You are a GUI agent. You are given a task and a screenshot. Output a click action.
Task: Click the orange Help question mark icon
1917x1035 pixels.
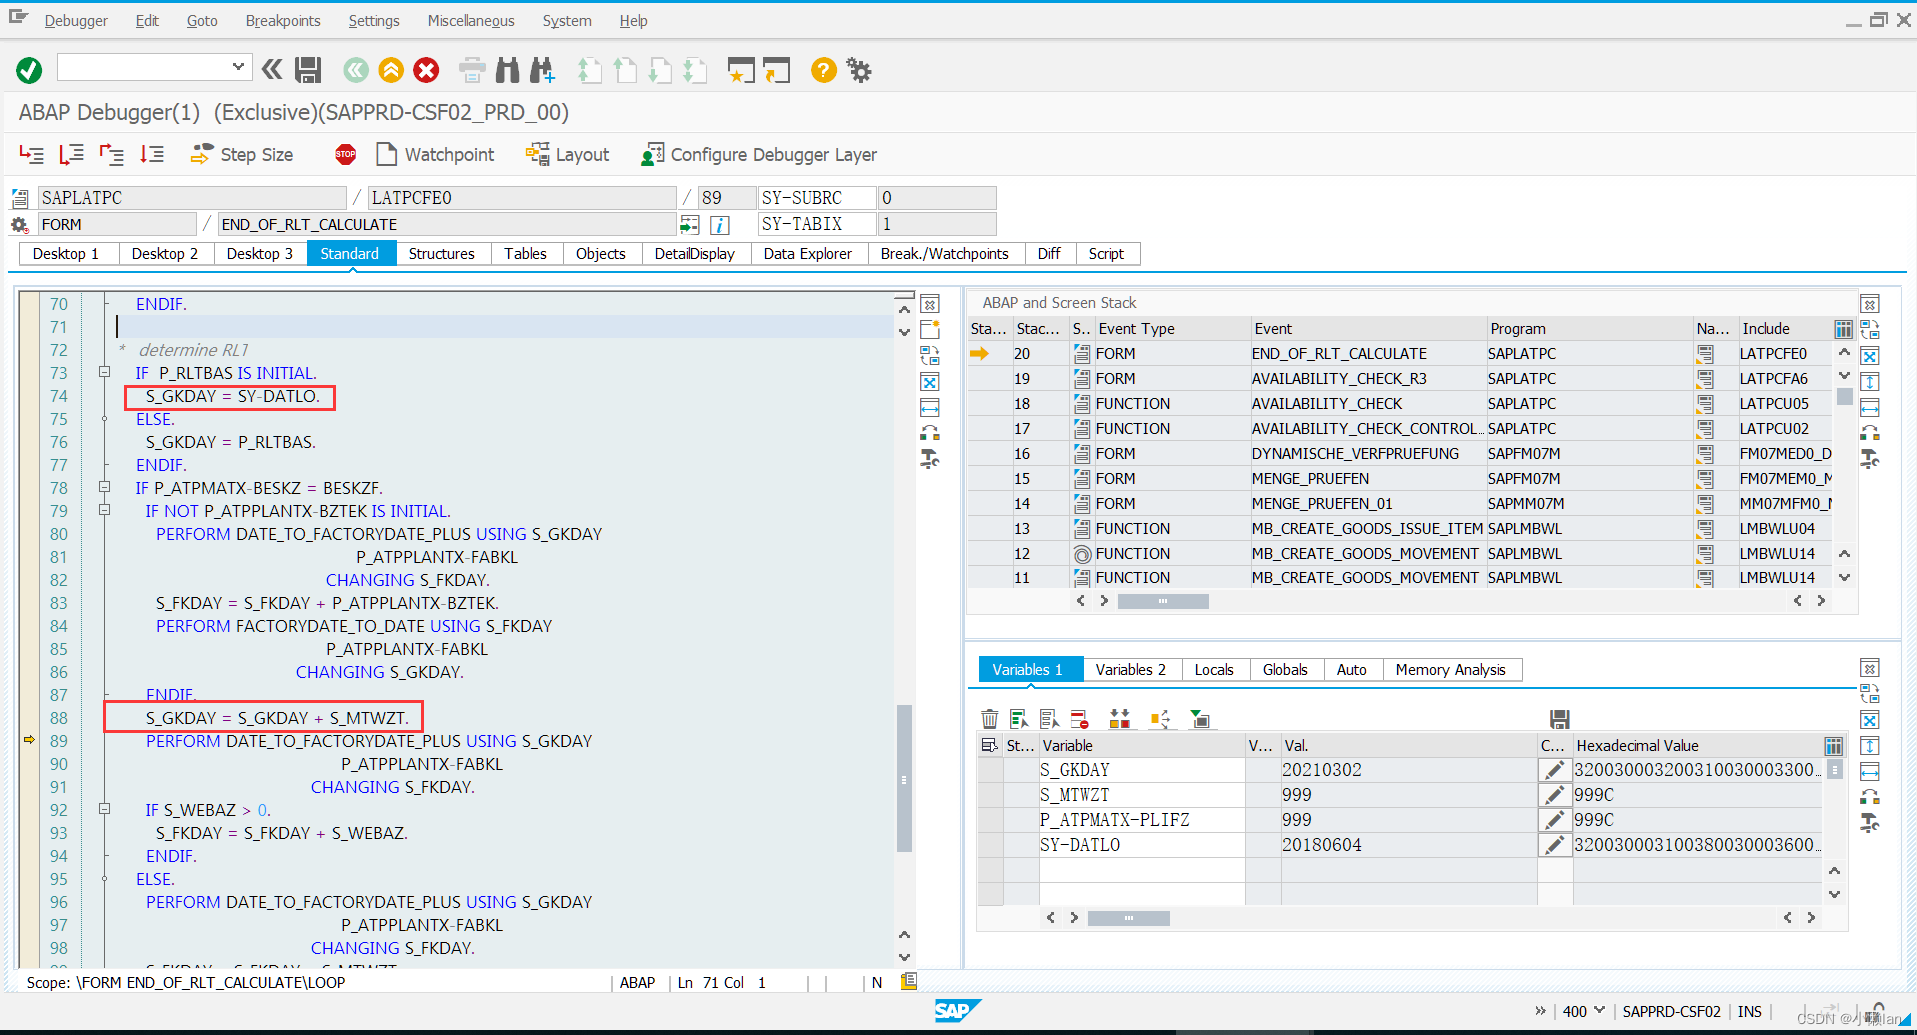click(823, 70)
